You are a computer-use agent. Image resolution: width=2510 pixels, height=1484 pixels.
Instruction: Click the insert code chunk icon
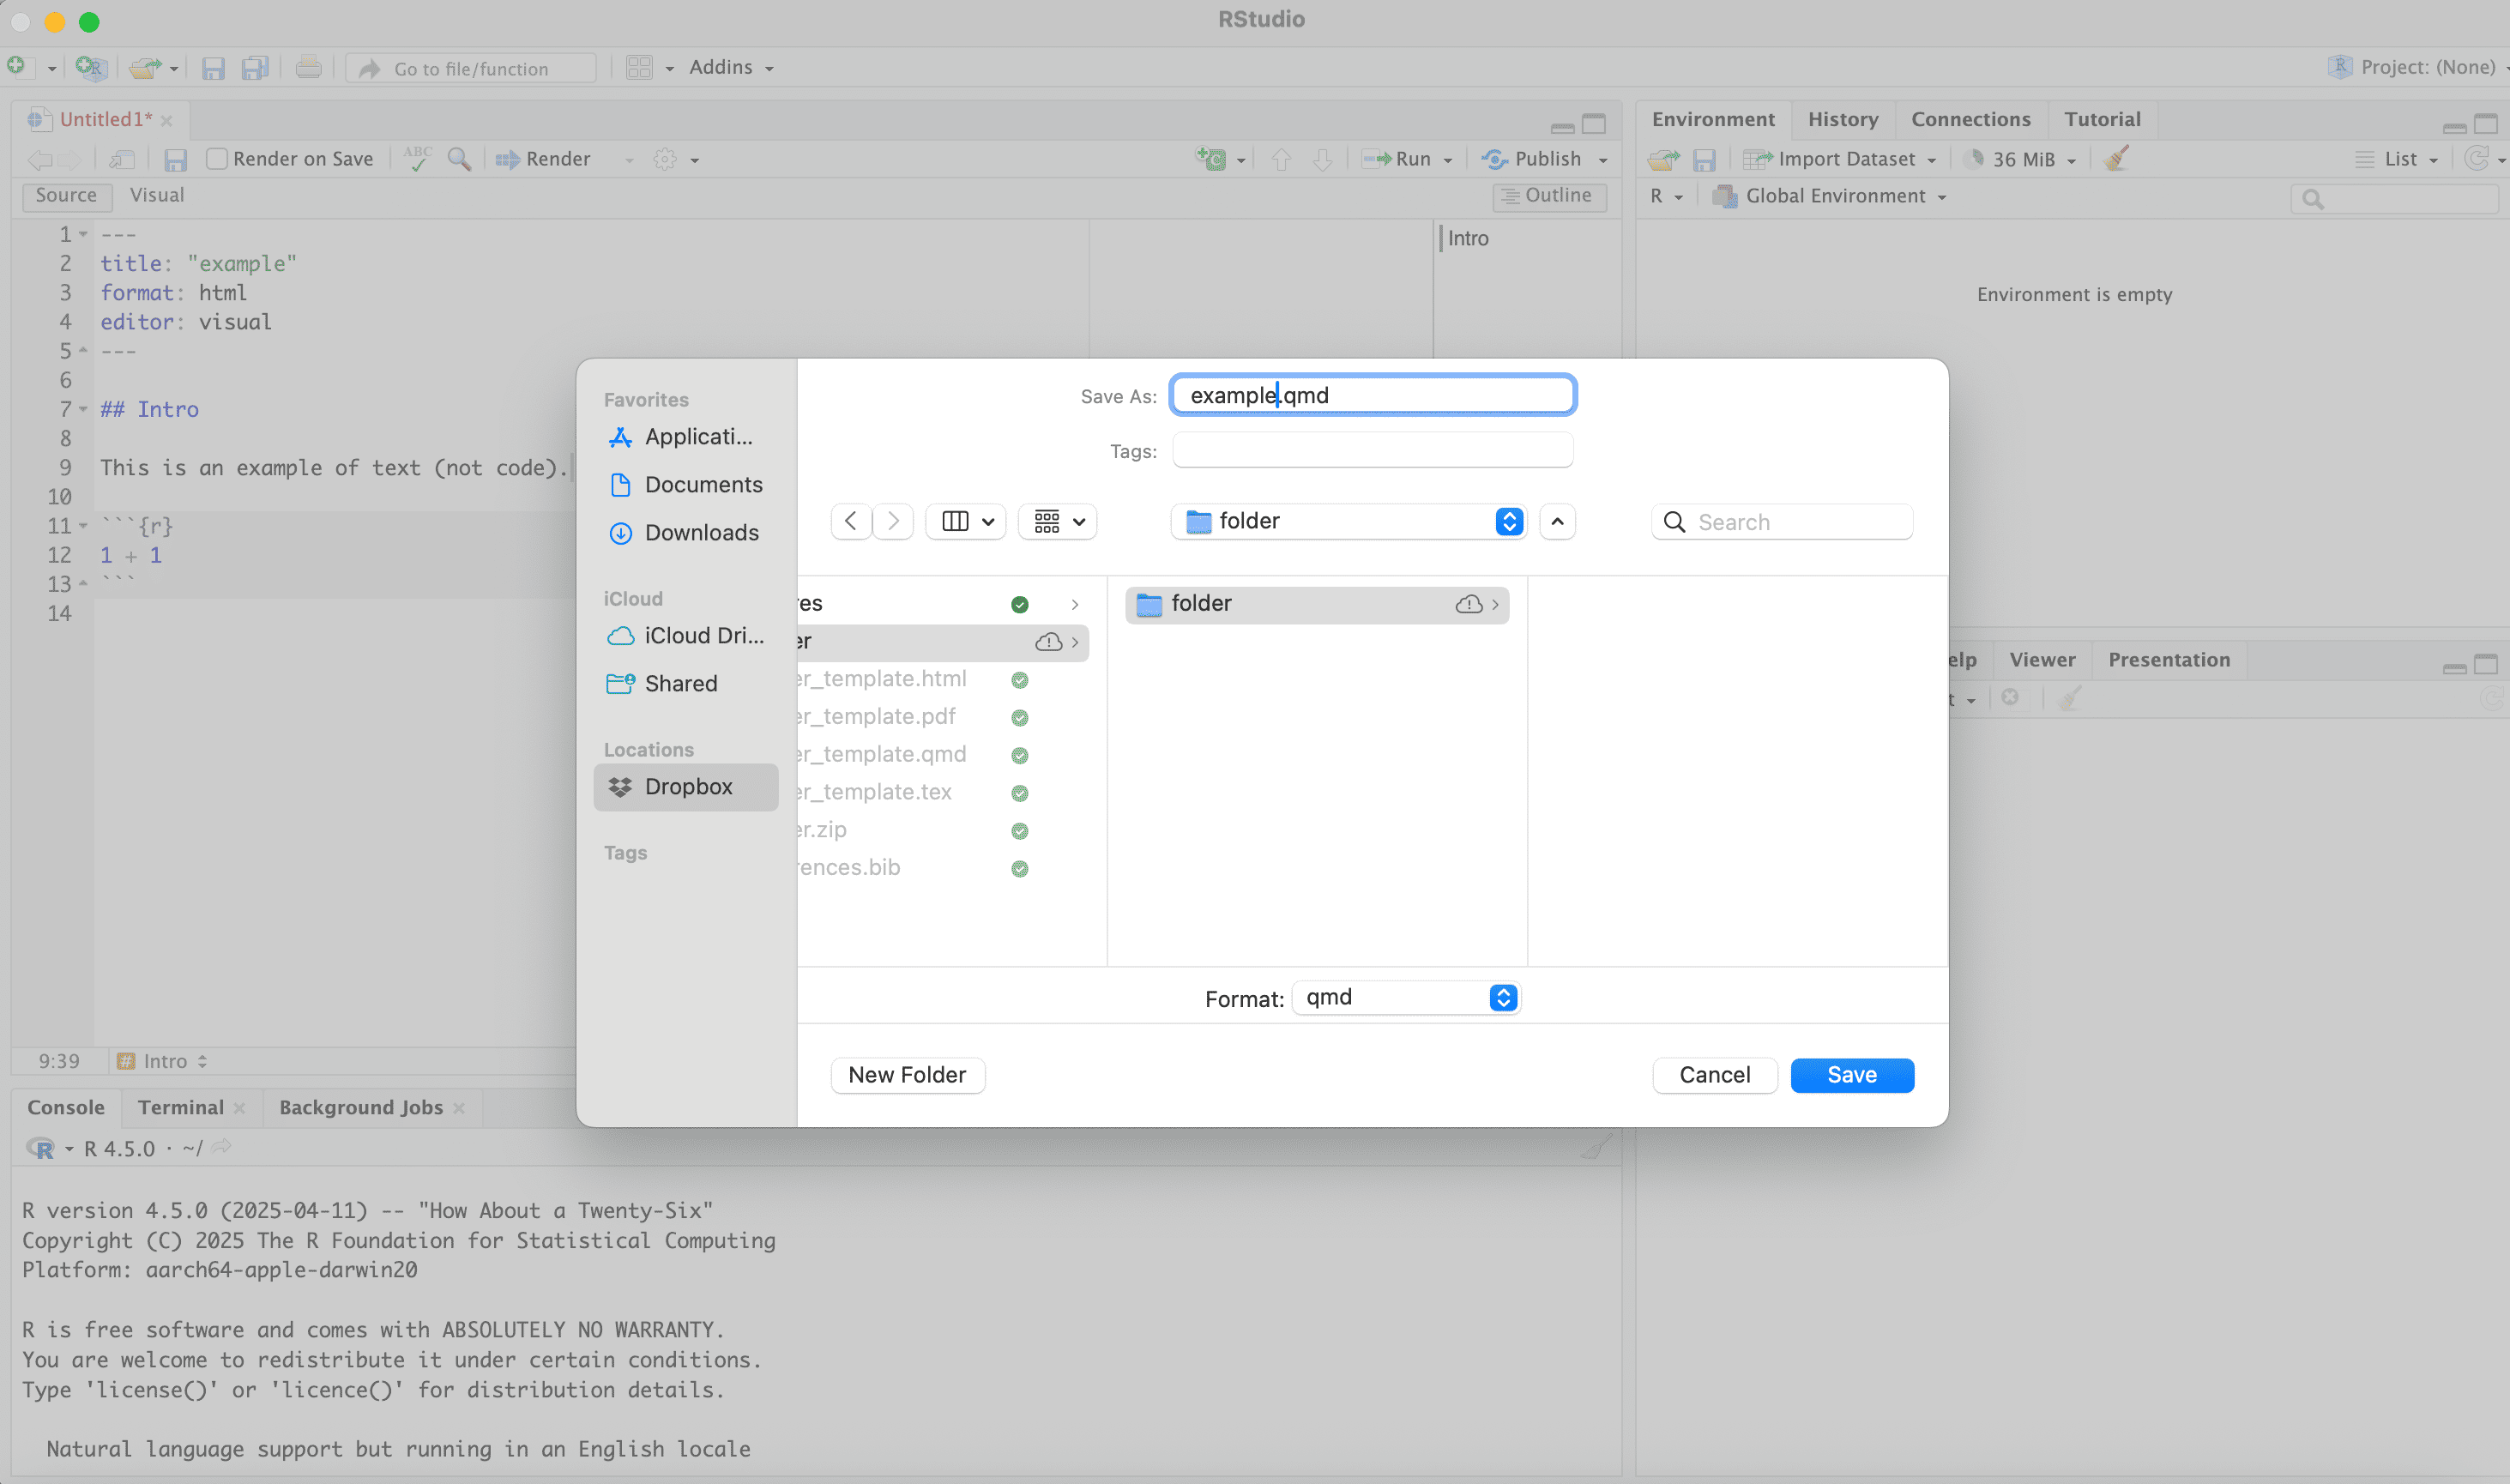(x=1211, y=159)
